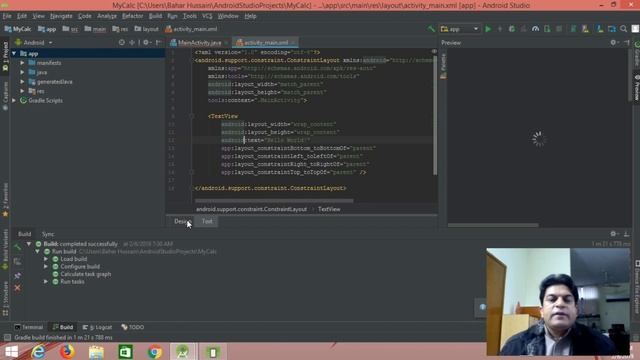
Task: Click the scroll-from-source target icon in project panel
Action: (x=122, y=42)
